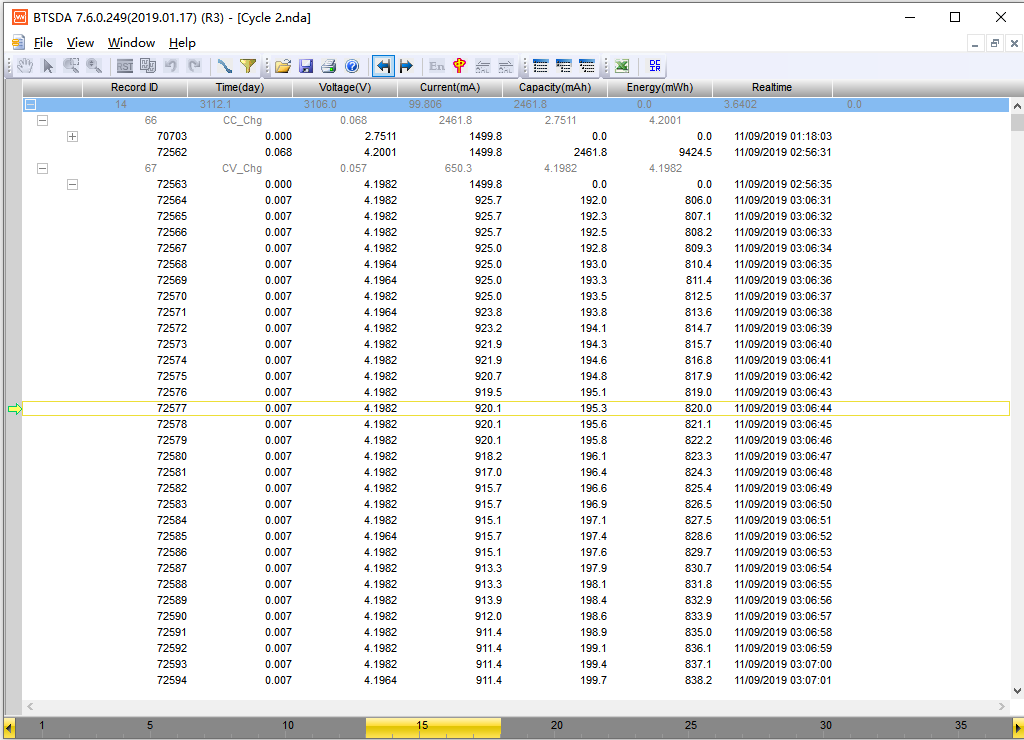This screenshot has height=740, width=1024.
Task: Collapse step 67 CV_Chg
Action: coord(42,169)
